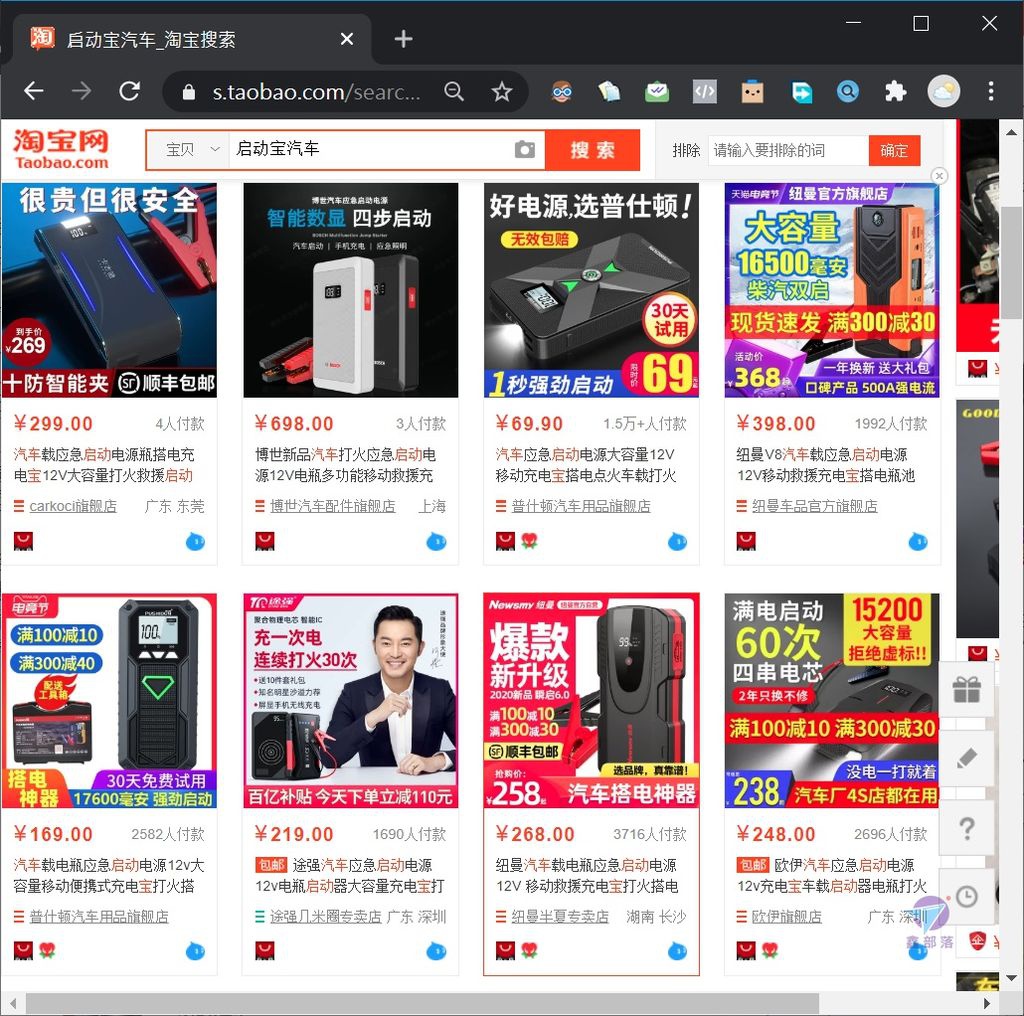Viewport: 1024px width, 1016px height.
Task: Open the gift icon in right sidebar
Action: point(967,690)
